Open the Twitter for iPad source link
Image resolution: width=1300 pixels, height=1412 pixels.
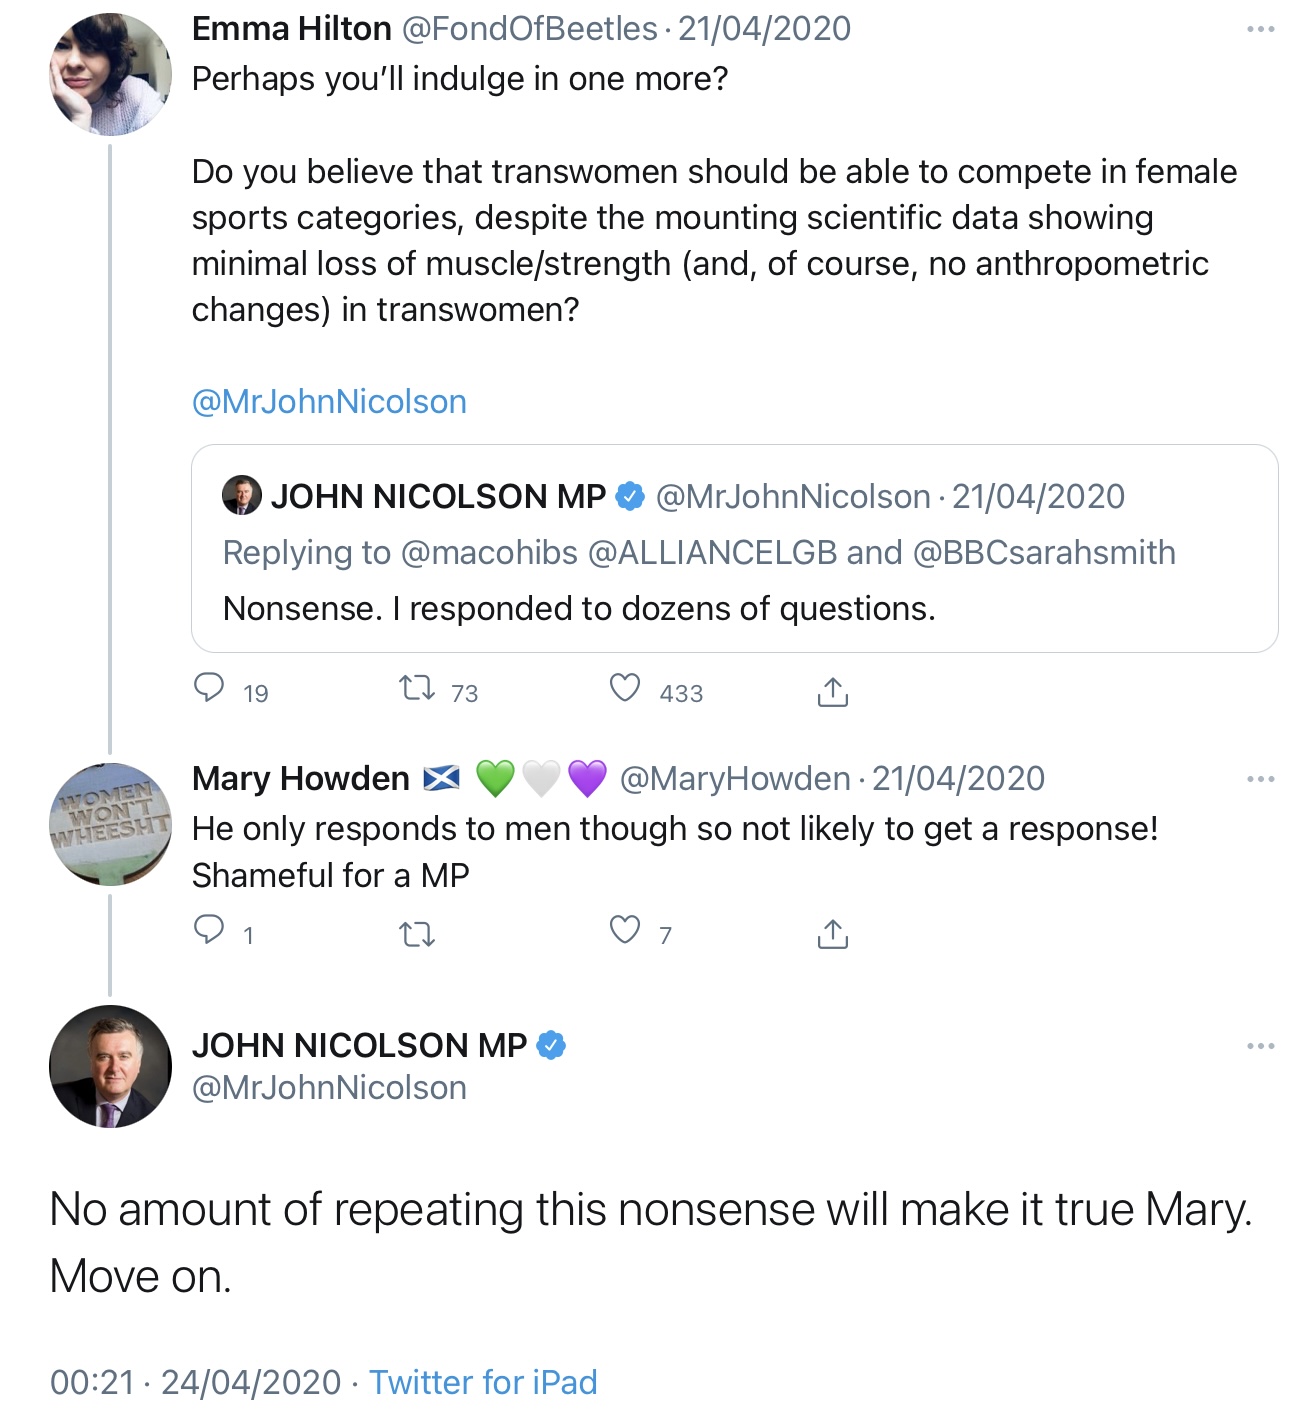(x=483, y=1382)
